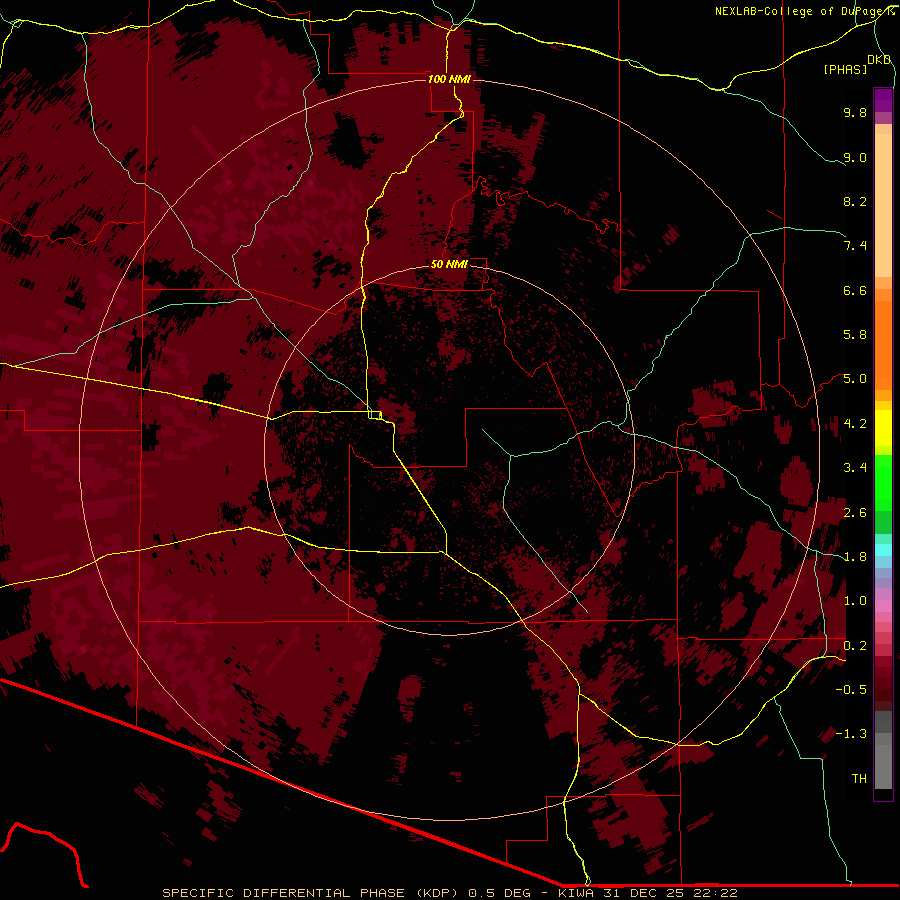Pick the yellow segment of color bar

[883, 428]
